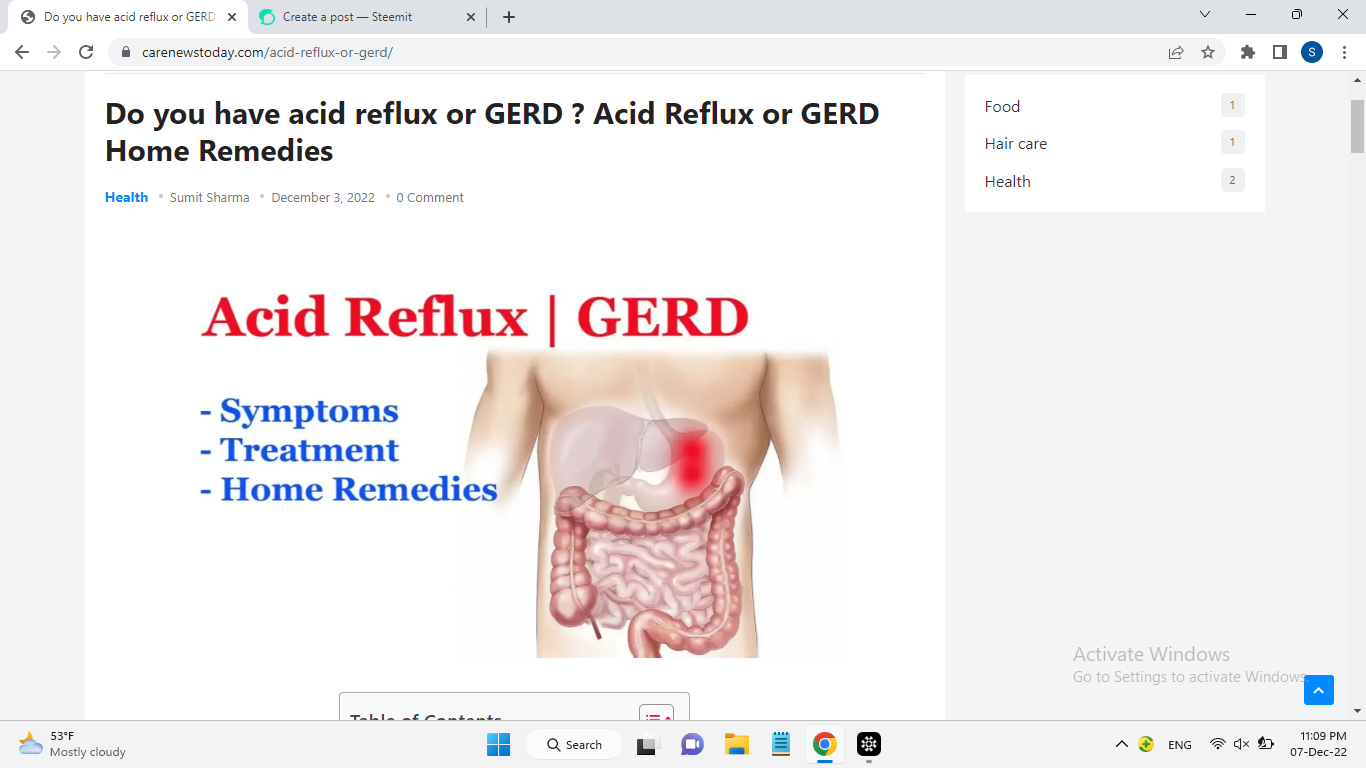
Task: Click the taskbar Search box
Action: [574, 745]
